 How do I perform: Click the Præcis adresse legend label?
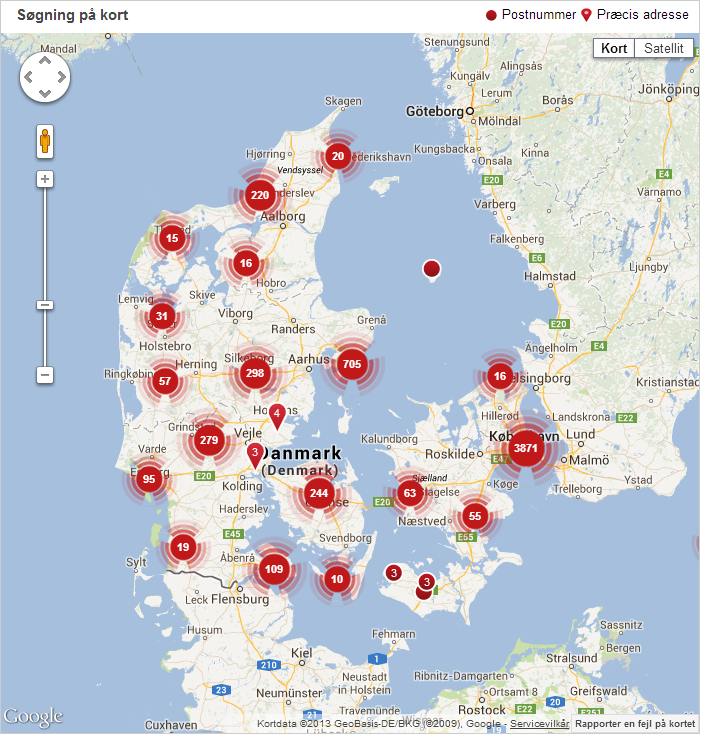pyautogui.click(x=643, y=15)
